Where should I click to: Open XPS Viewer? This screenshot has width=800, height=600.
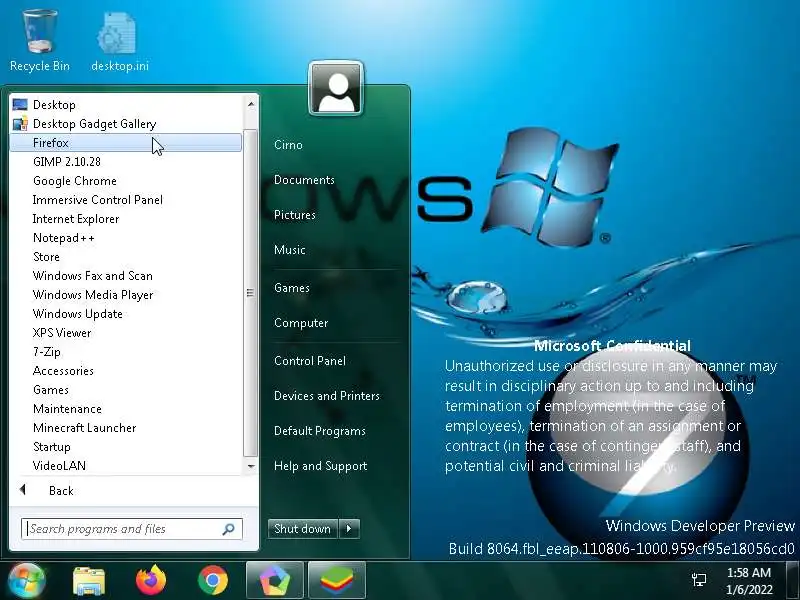pos(125,333)
